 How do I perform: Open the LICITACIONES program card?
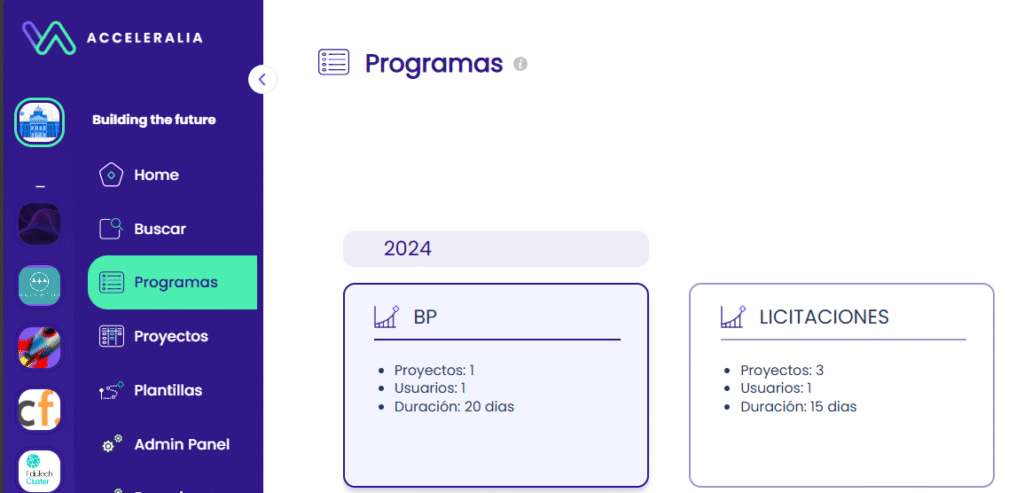coord(841,385)
